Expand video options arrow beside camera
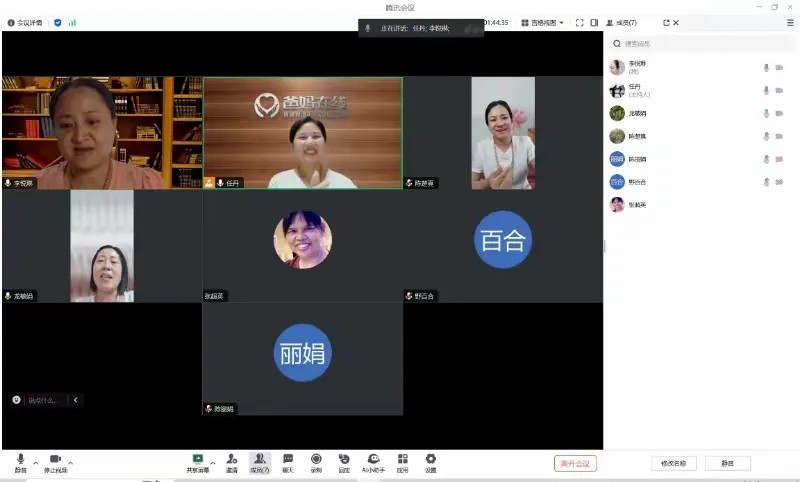The height and width of the screenshot is (482, 800). click(x=71, y=463)
